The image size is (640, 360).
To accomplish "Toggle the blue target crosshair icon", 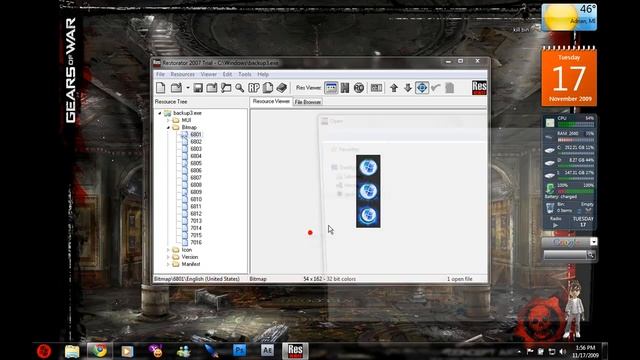I will pos(422,88).
